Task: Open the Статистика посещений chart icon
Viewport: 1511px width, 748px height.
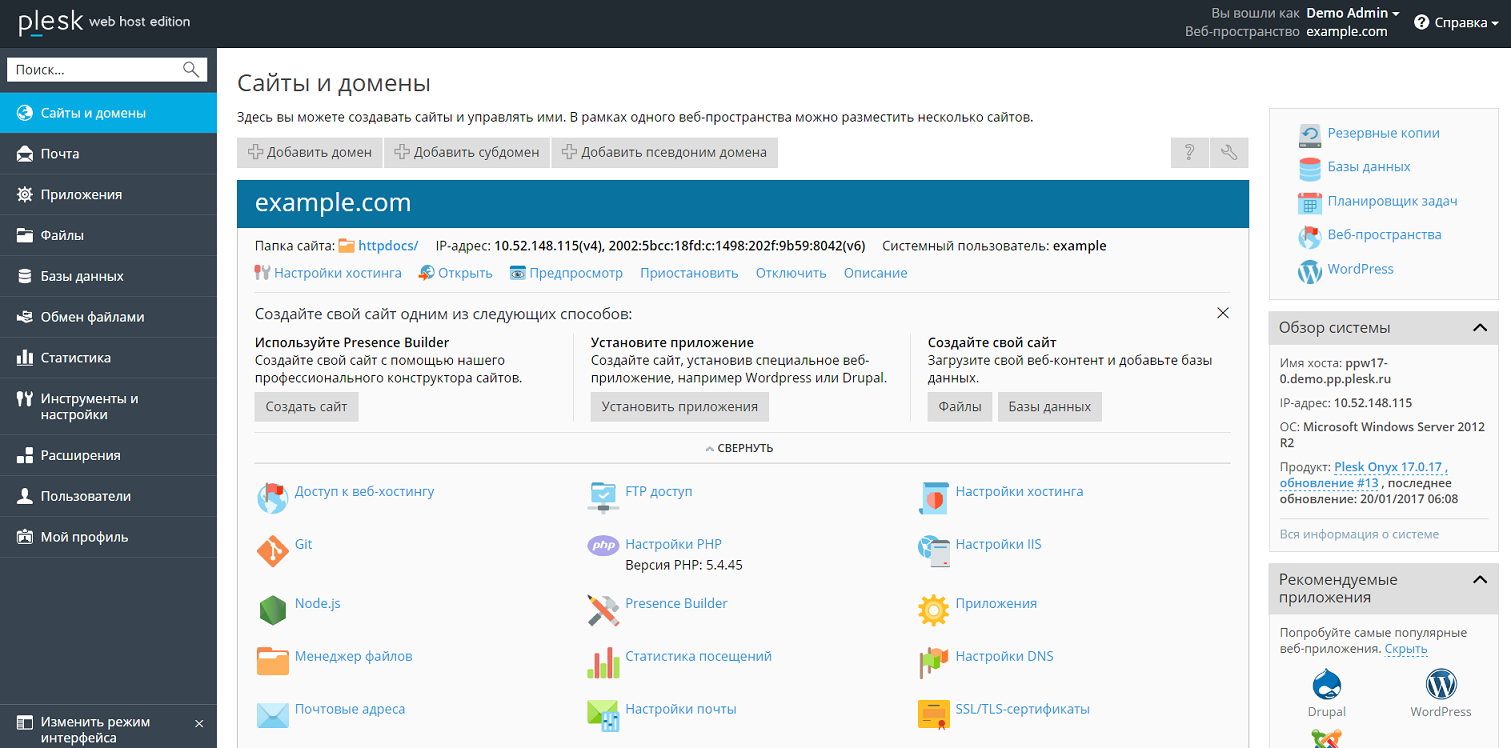Action: pos(603,662)
